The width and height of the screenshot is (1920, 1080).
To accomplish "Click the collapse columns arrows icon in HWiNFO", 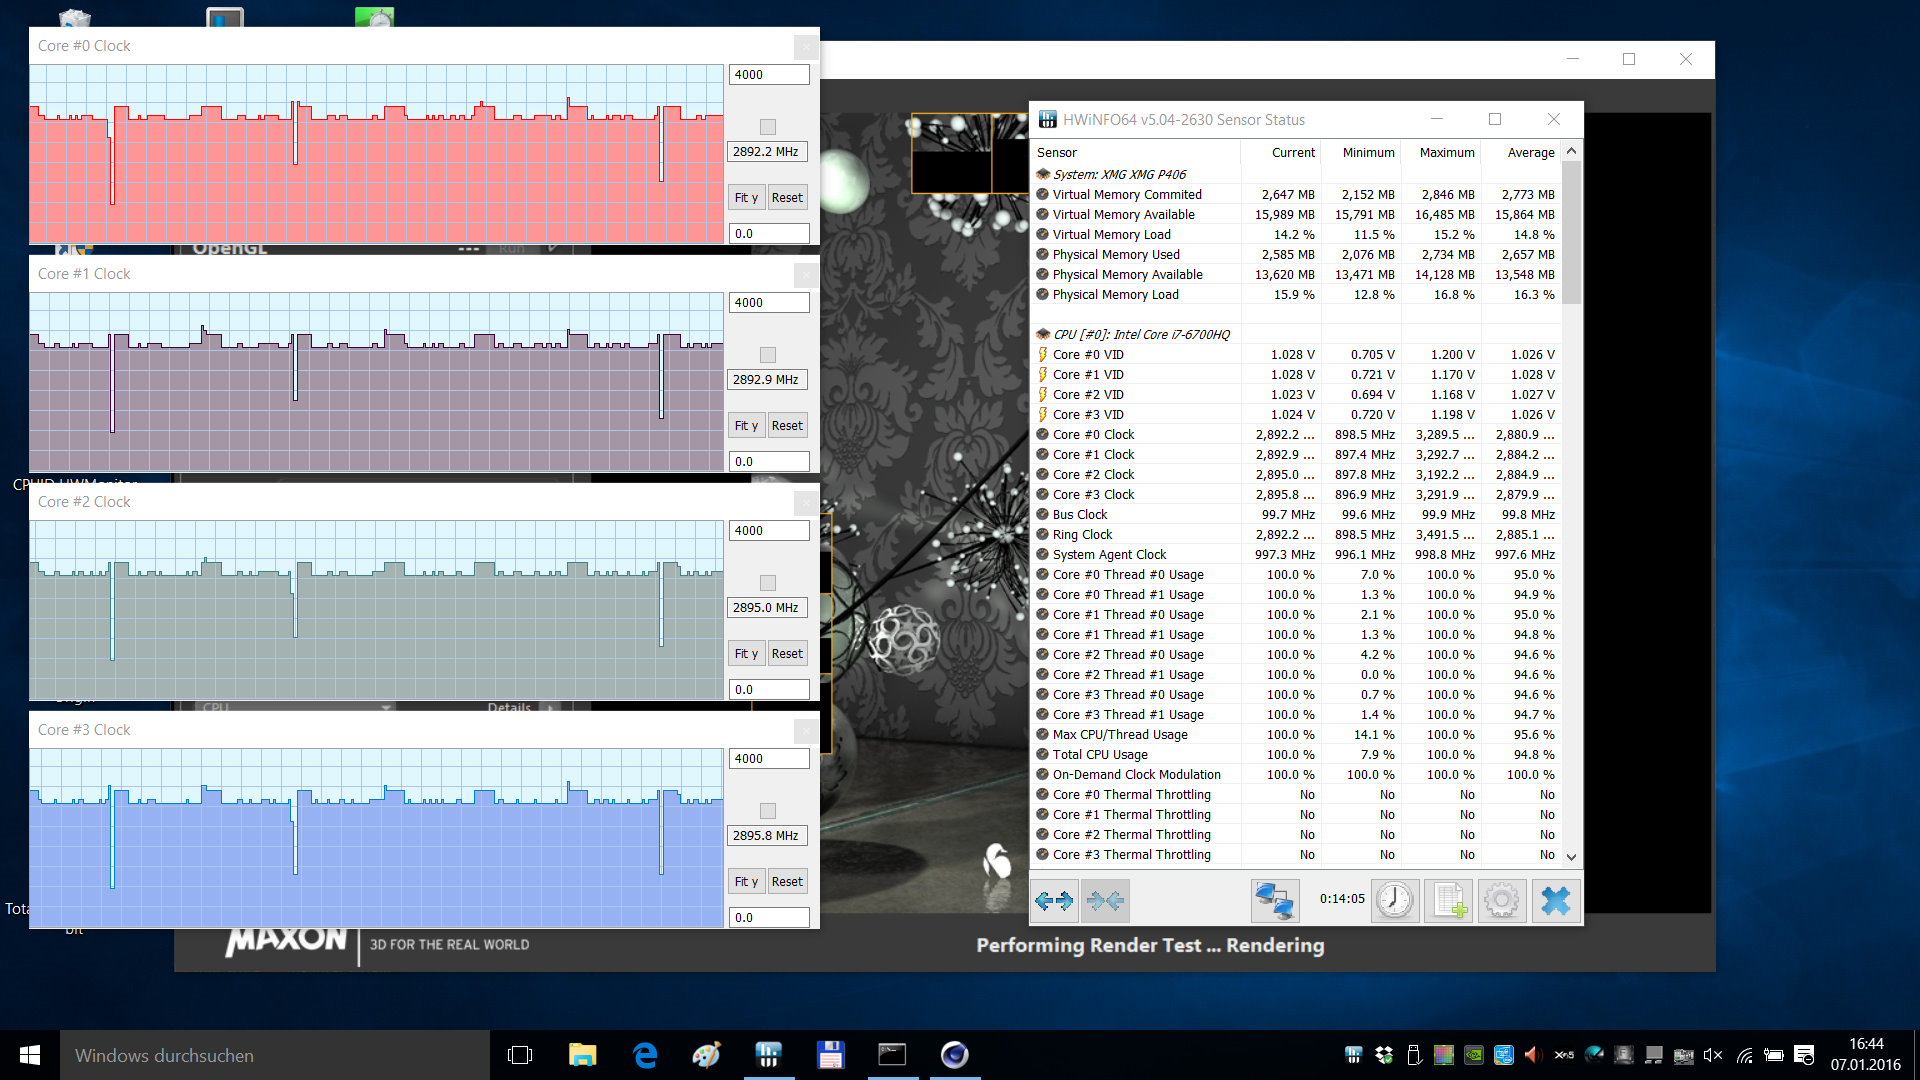I will click(1106, 901).
